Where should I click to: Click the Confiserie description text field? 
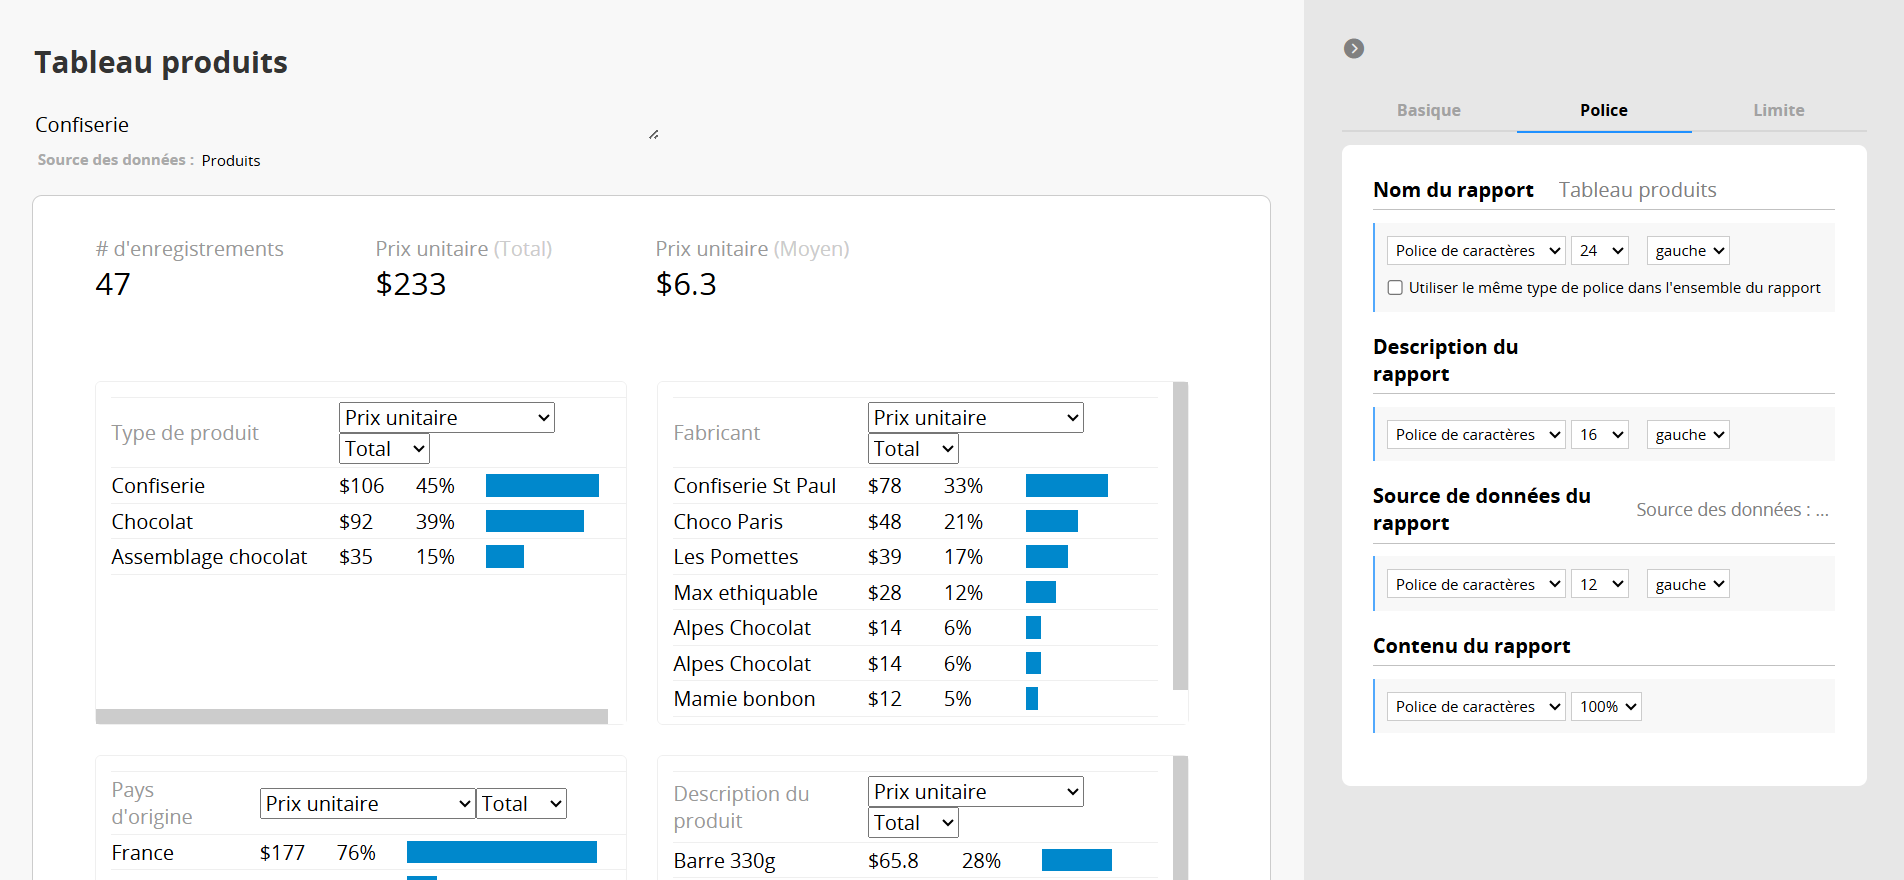click(x=347, y=125)
